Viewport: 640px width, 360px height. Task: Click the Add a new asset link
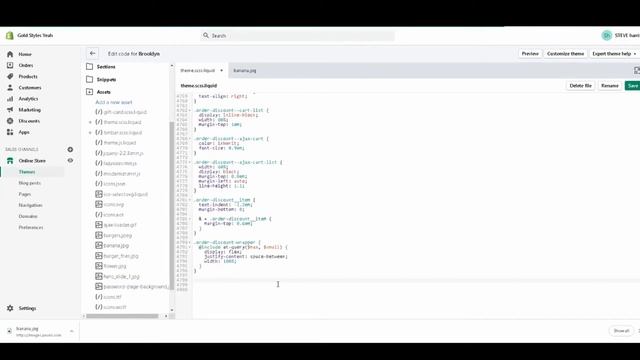114,102
